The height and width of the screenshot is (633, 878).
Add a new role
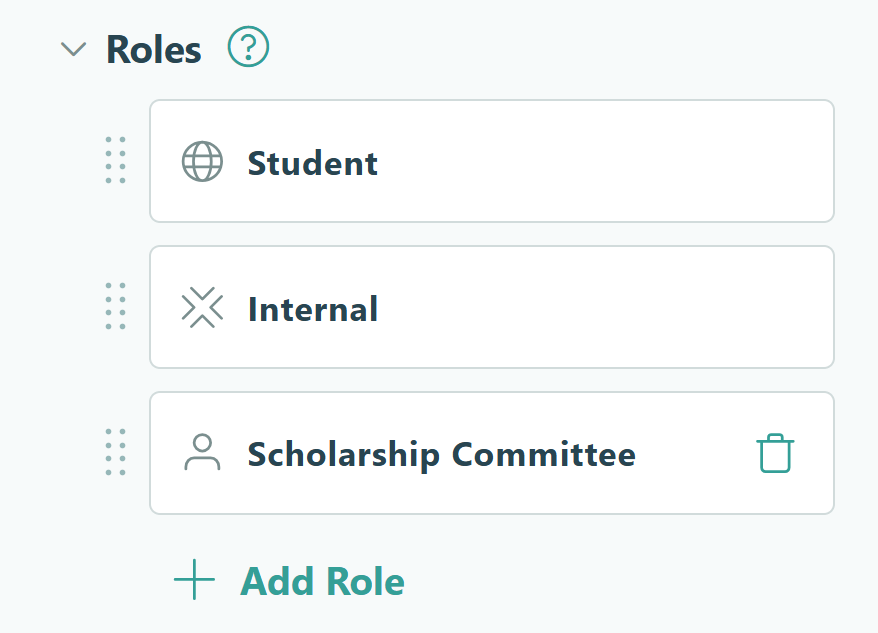(322, 580)
